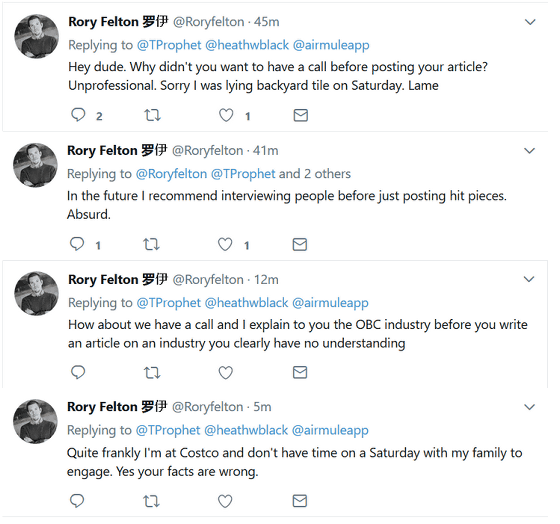Viewport: 560px width, 524px height.
Task: Expand the options chevron on the 41m tweet
Action: (529, 151)
